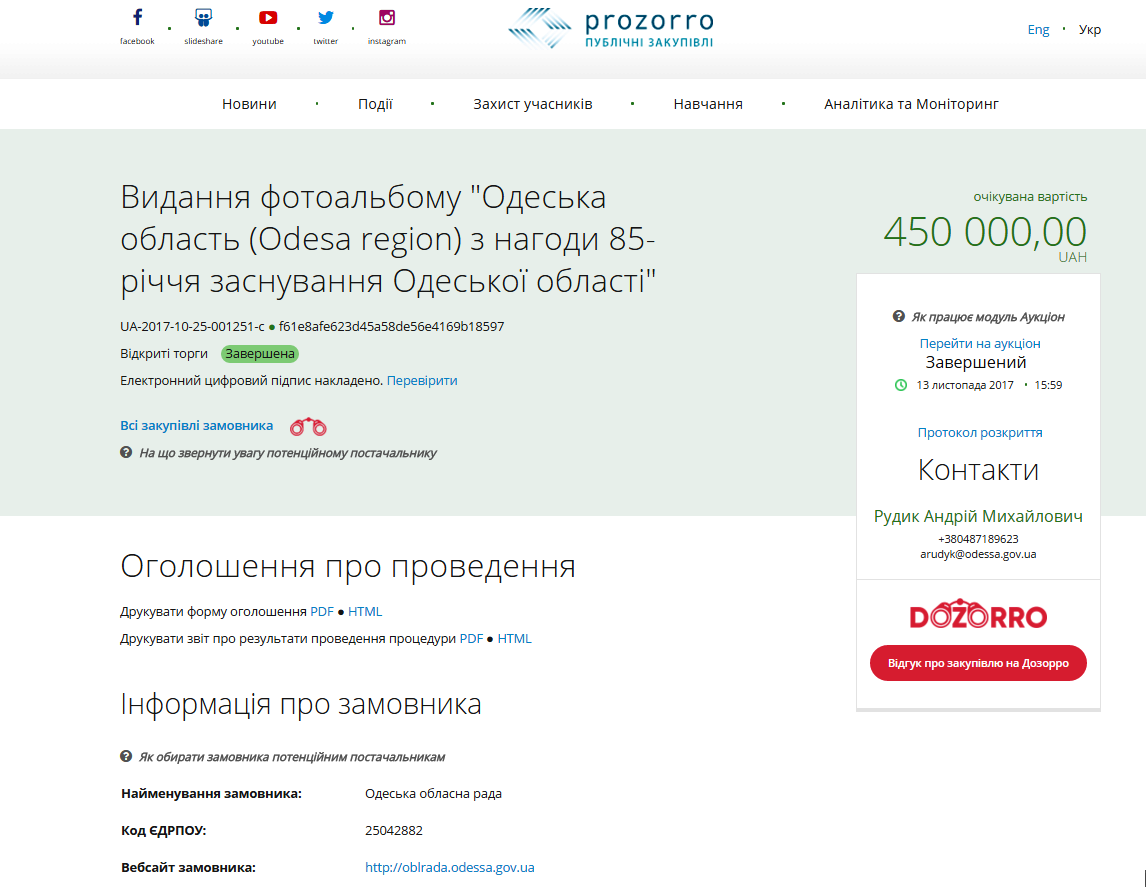The width and height of the screenshot is (1146, 887).
Task: Click the Перейти на аукціон link
Action: coord(979,343)
